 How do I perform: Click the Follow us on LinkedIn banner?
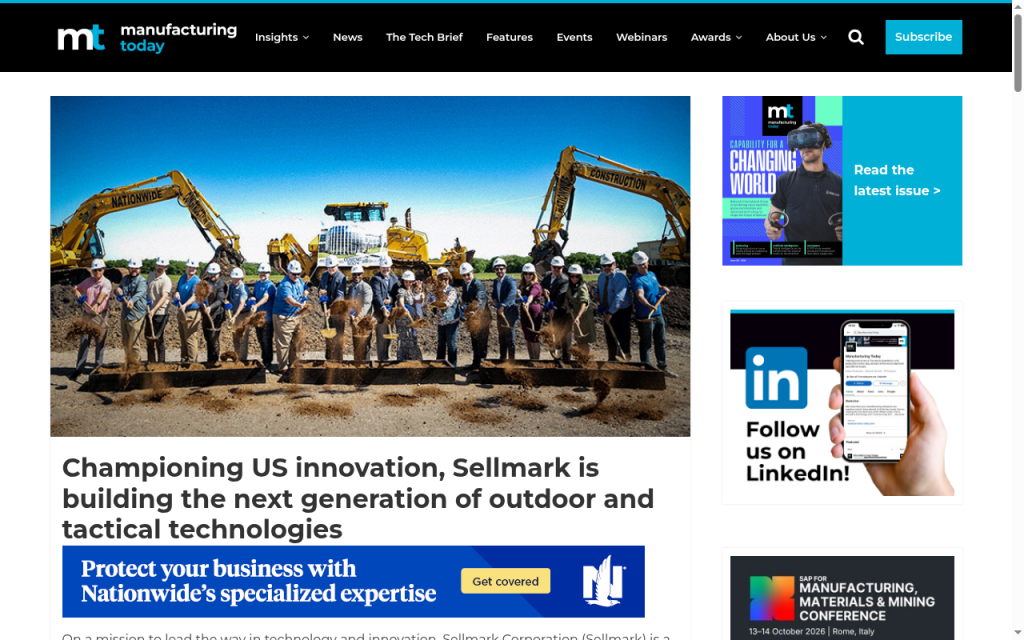point(842,403)
